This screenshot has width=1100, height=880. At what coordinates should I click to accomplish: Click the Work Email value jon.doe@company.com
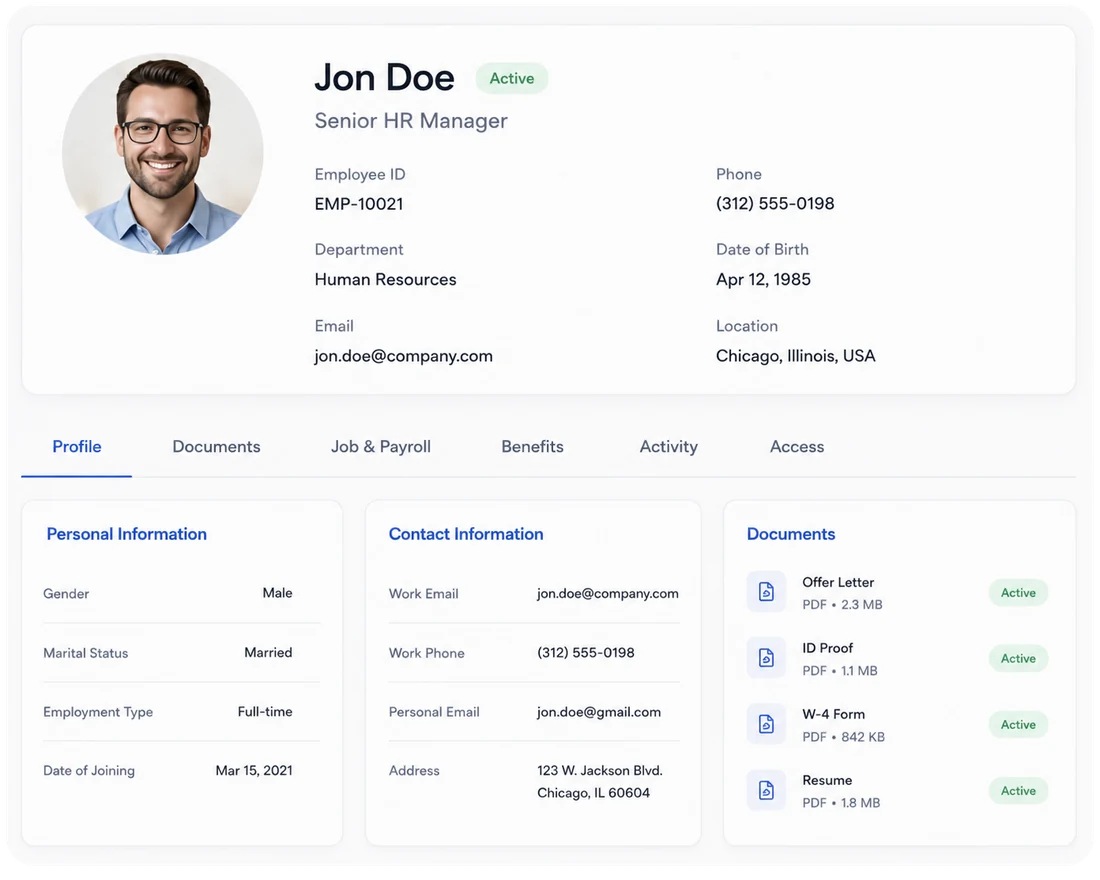608,594
